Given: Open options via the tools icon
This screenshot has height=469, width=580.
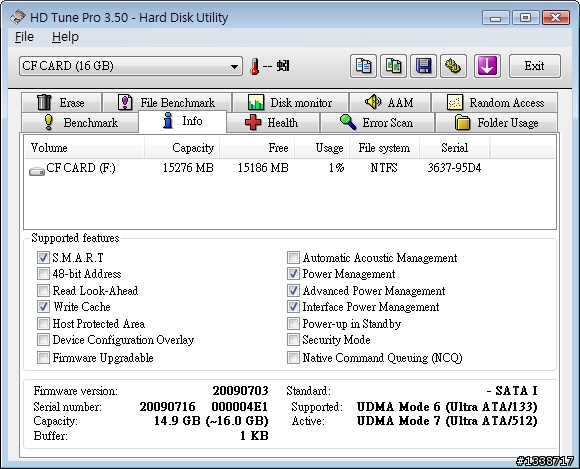Looking at the screenshot, I should (453, 66).
